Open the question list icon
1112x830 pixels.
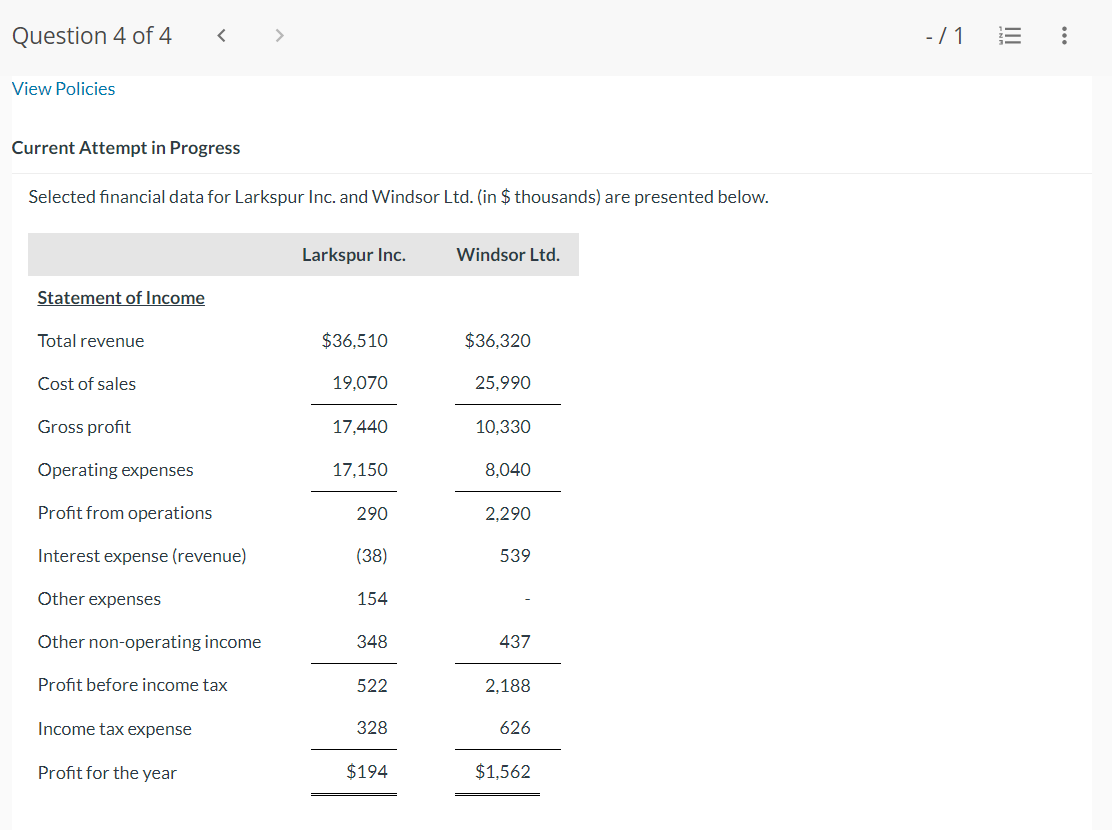tap(1010, 35)
